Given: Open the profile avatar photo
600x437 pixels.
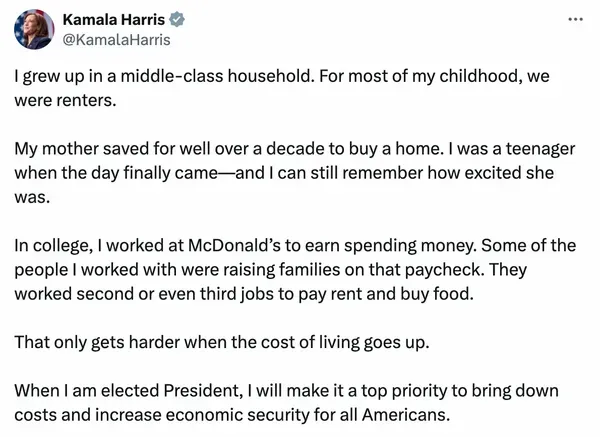Looking at the screenshot, I should point(34,29).
